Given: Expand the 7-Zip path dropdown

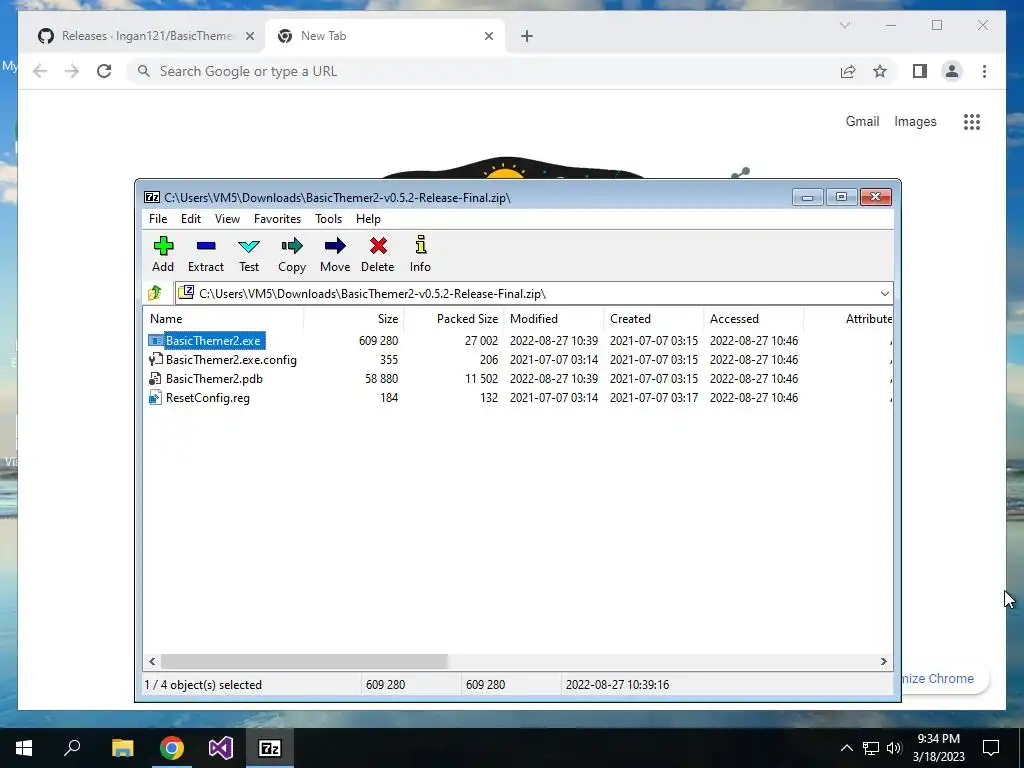Looking at the screenshot, I should coord(884,293).
